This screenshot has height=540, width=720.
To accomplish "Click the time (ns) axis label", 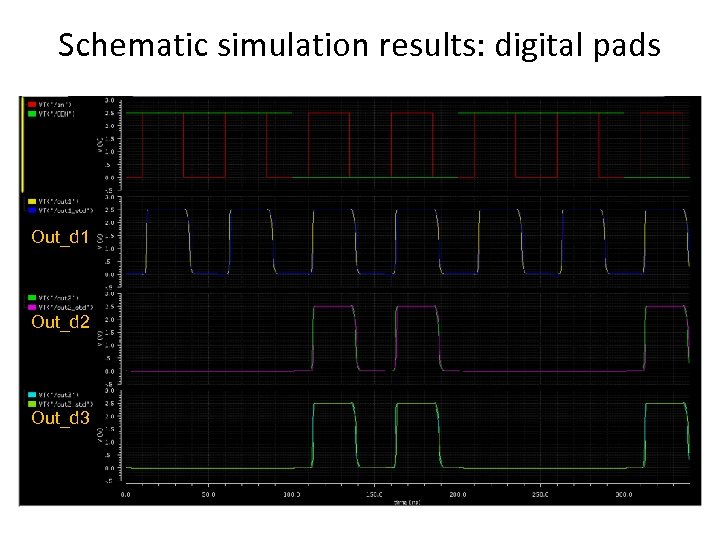I will (x=407, y=502).
